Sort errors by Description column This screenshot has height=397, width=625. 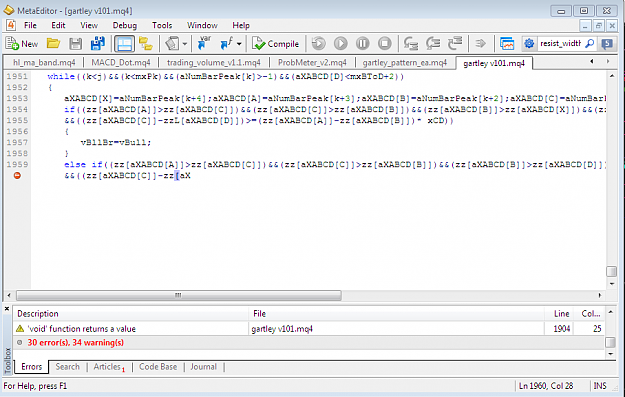[x=131, y=314]
